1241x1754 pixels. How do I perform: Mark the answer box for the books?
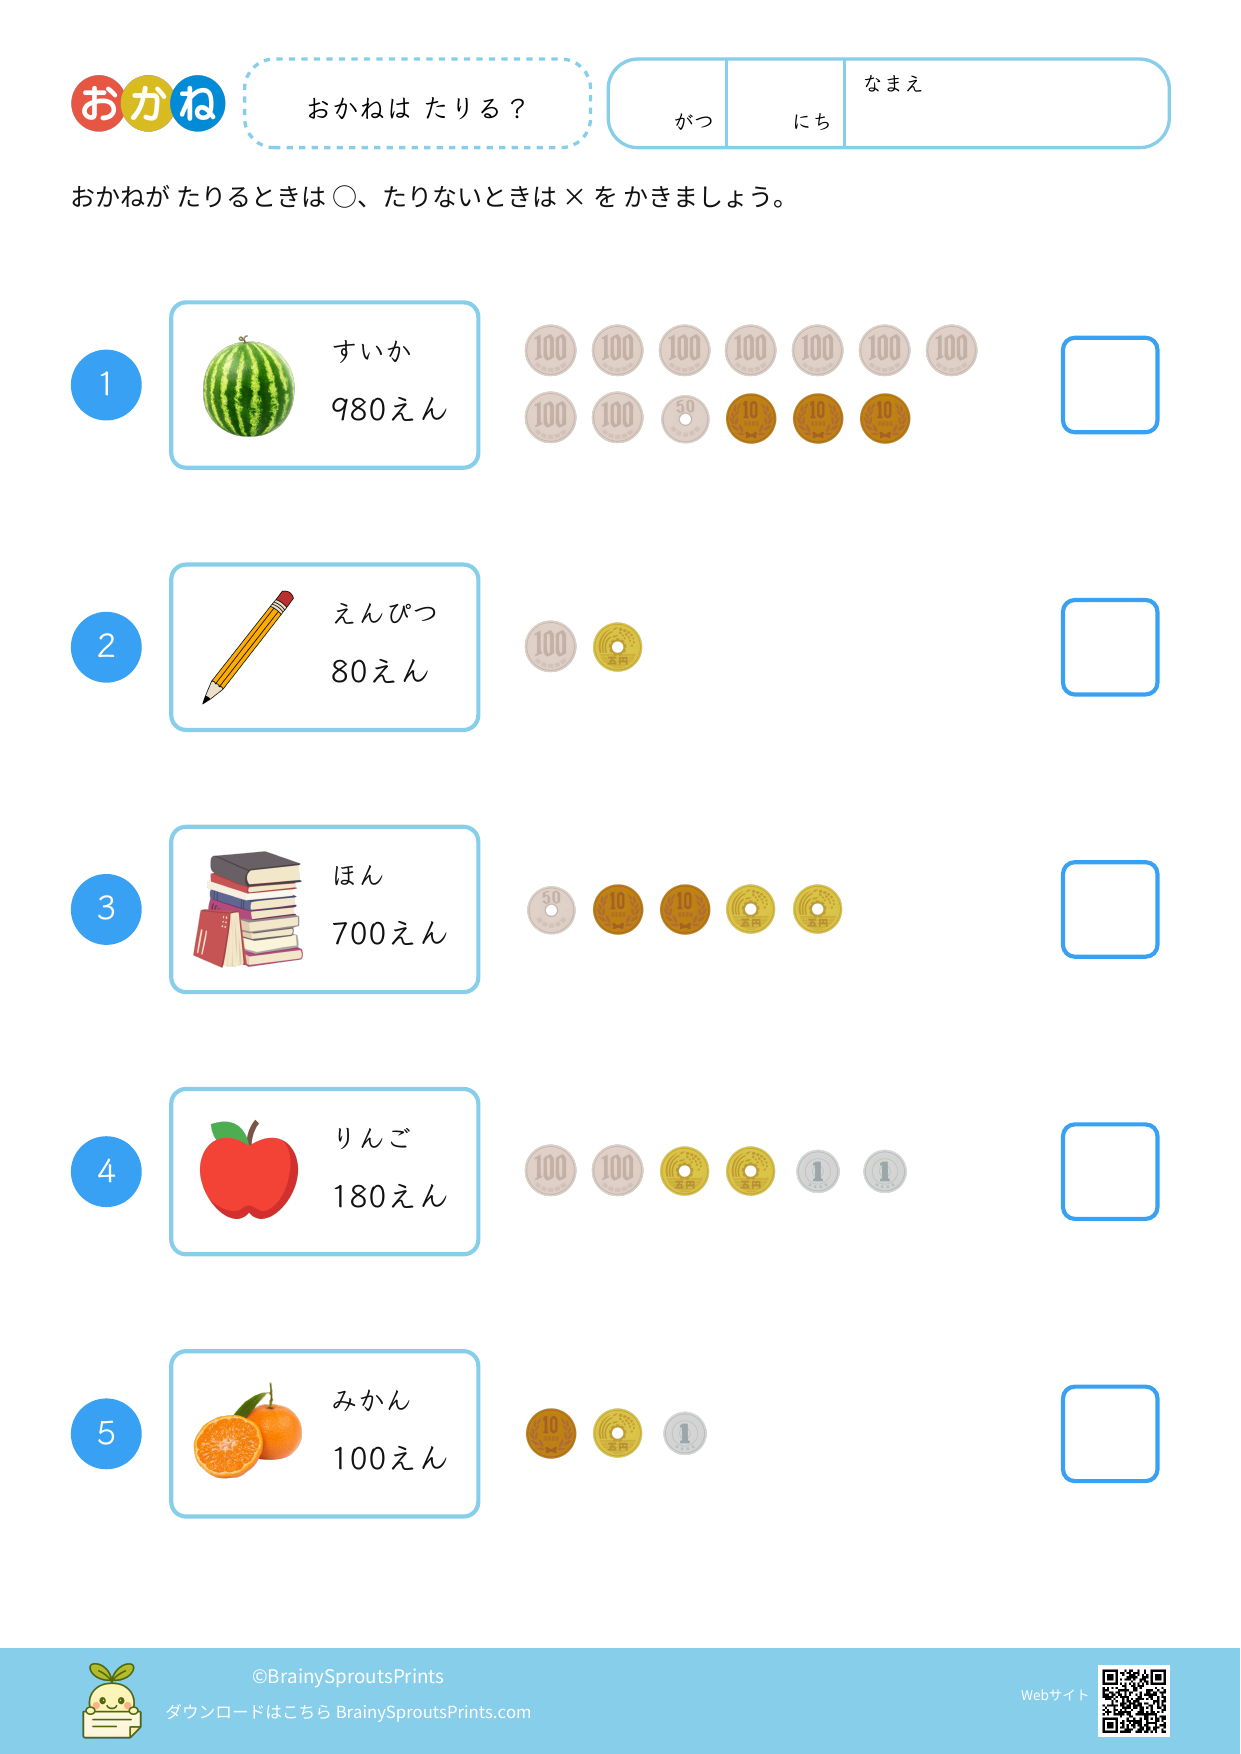pyautogui.click(x=1109, y=909)
